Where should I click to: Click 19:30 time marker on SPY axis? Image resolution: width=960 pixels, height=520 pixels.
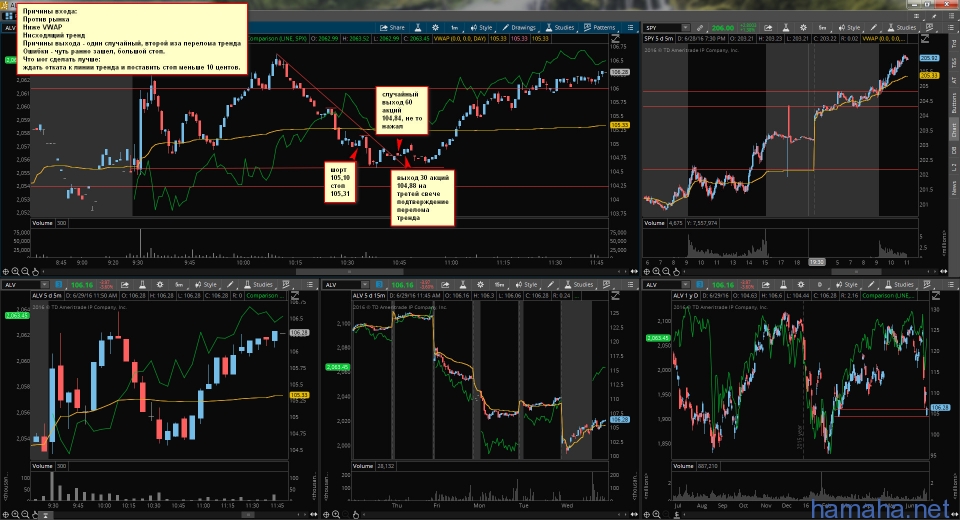click(817, 262)
